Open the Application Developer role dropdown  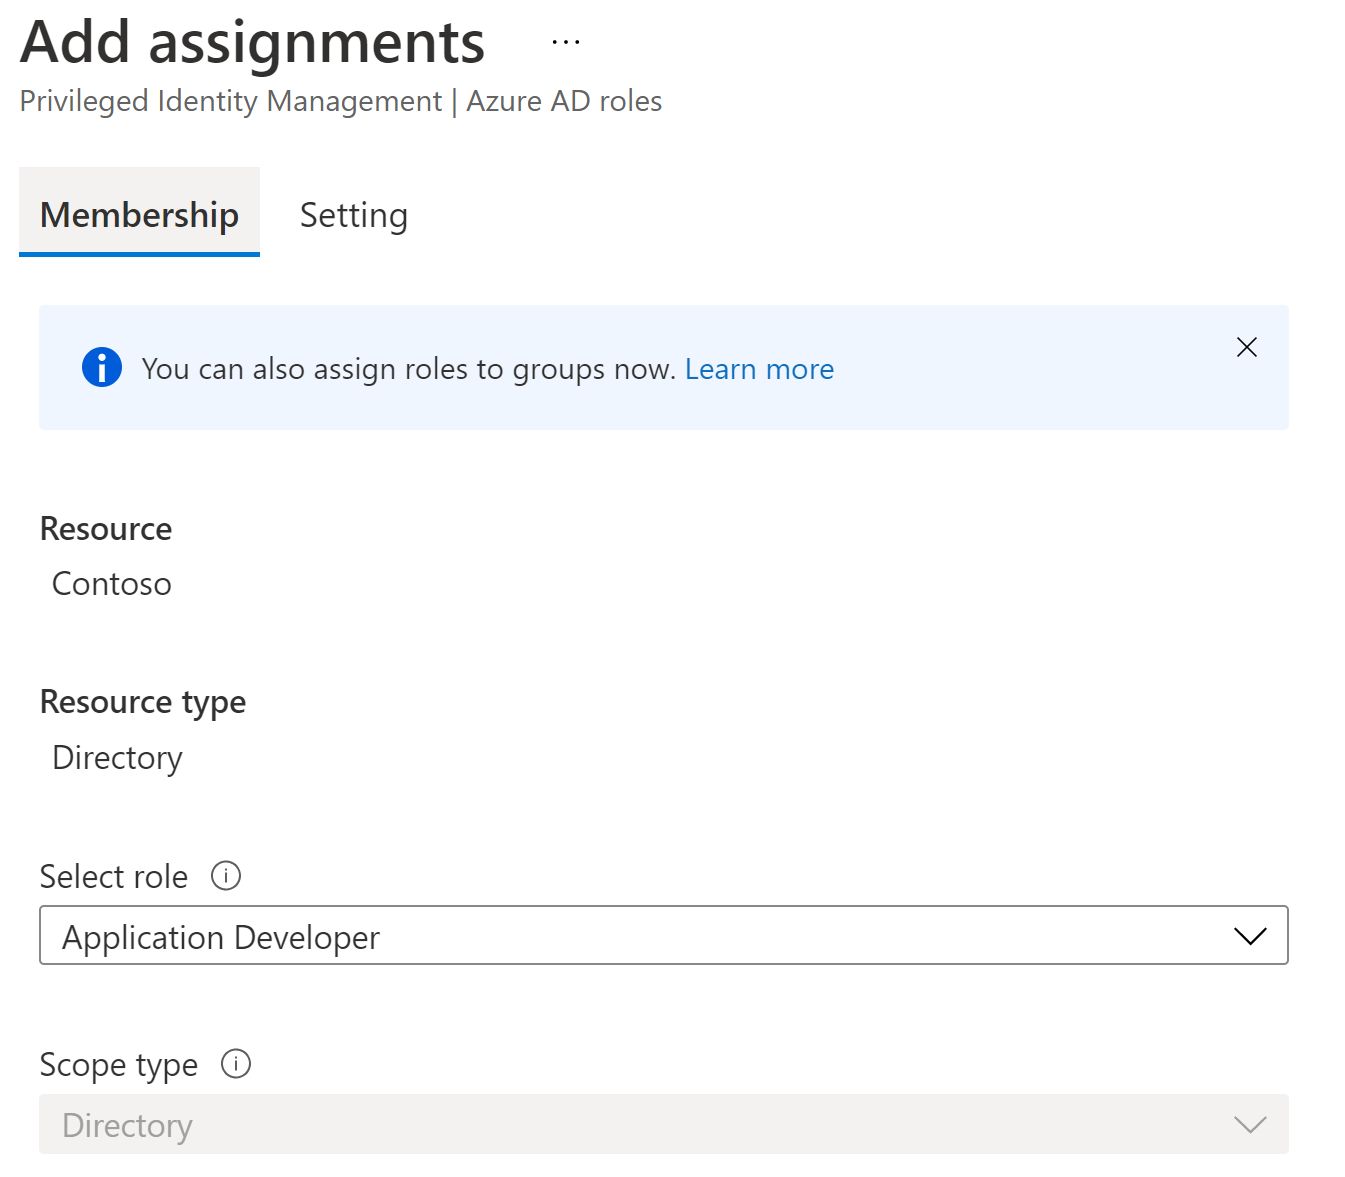(640, 936)
